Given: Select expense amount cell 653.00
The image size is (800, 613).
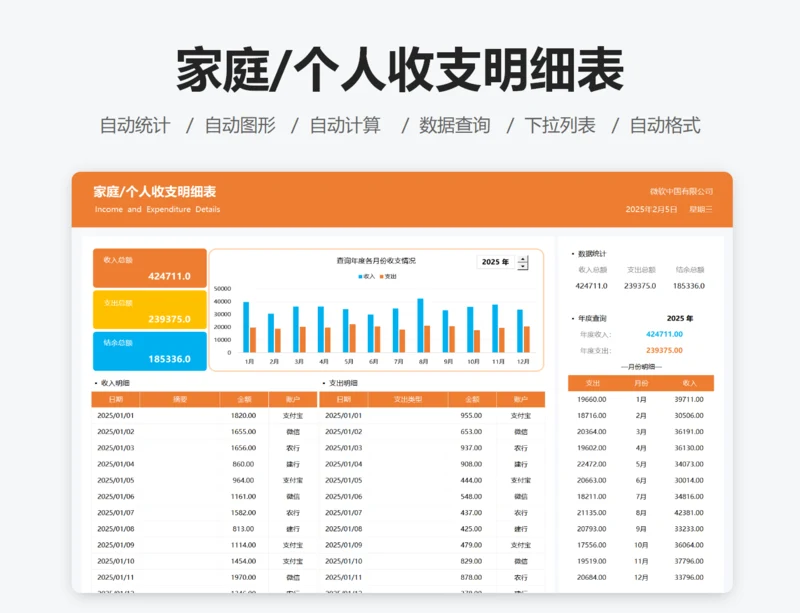Looking at the screenshot, I should click(x=471, y=432).
